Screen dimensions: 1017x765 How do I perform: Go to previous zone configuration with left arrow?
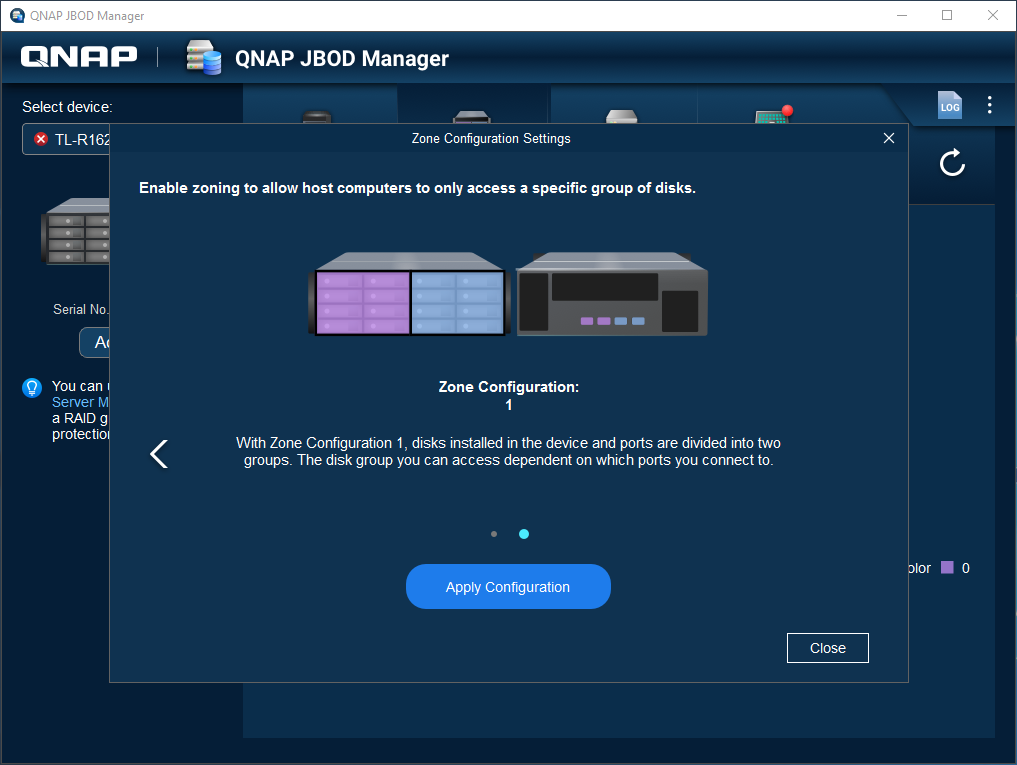(159, 454)
